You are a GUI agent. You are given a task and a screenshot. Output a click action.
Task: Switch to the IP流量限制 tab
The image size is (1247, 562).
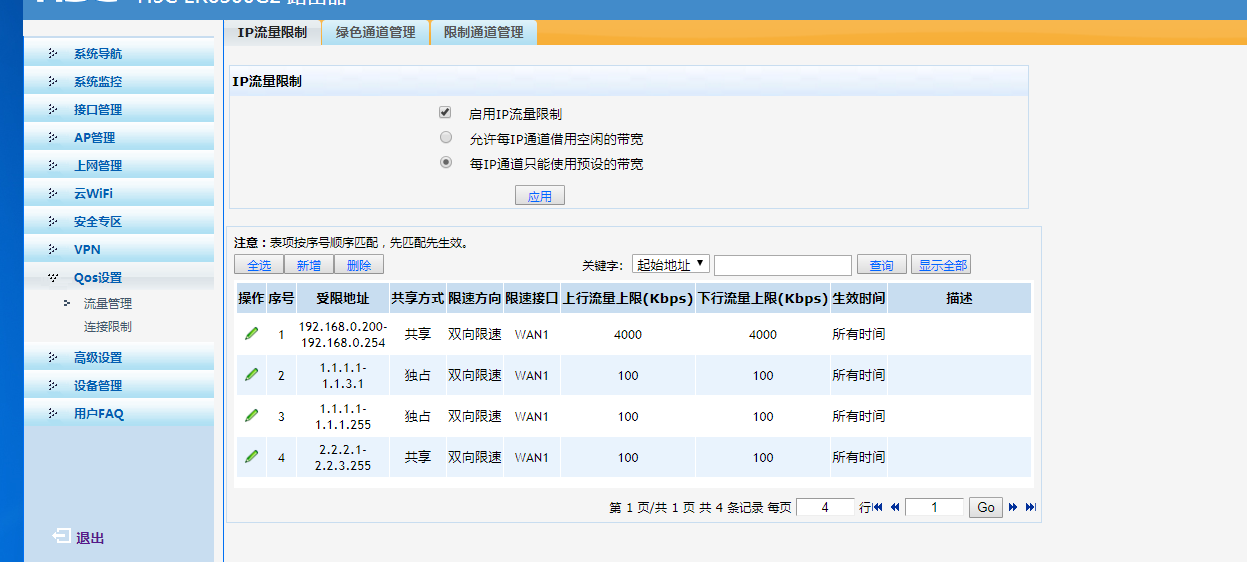[272, 32]
